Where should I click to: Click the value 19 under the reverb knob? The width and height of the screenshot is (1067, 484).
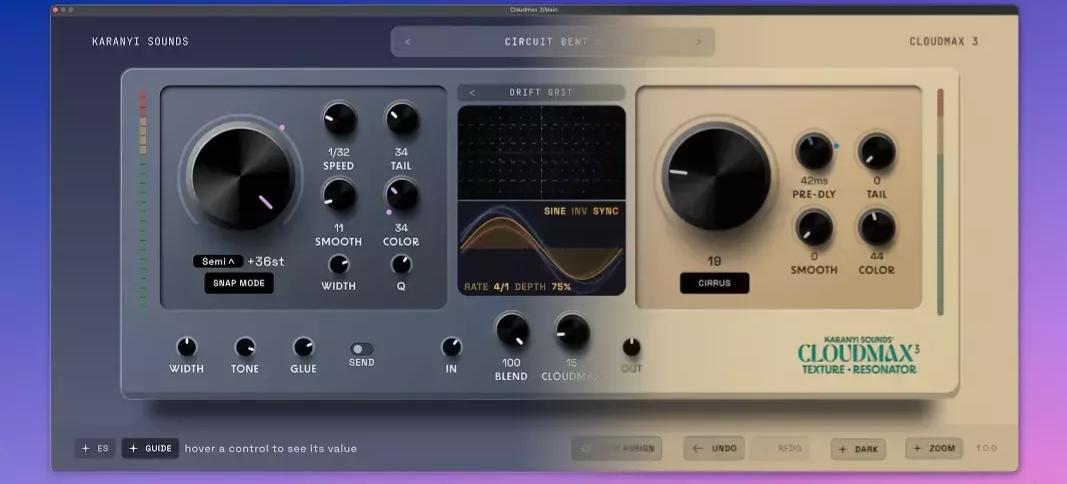point(715,261)
